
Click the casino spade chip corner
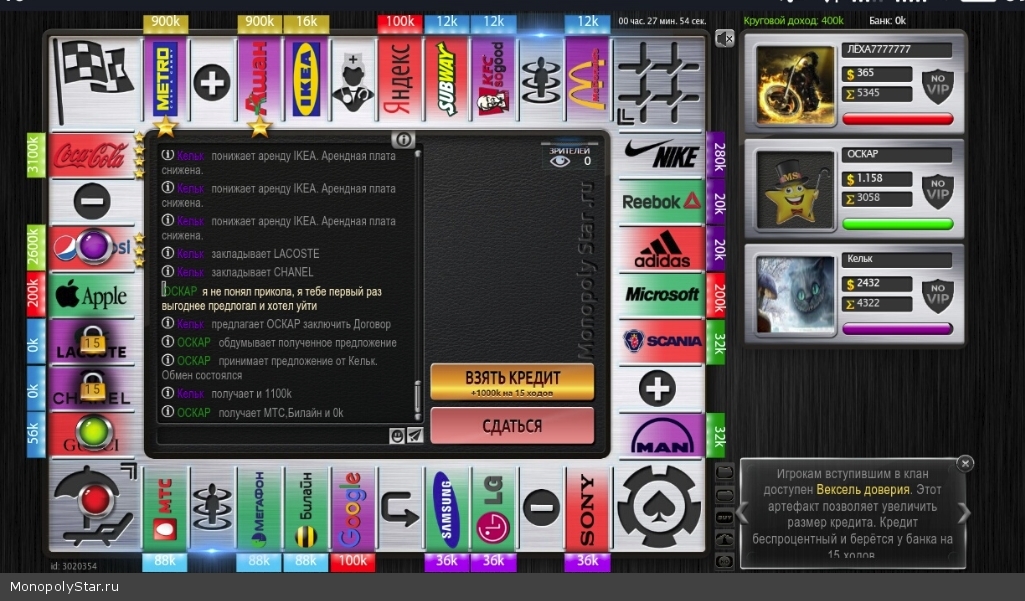[x=660, y=507]
